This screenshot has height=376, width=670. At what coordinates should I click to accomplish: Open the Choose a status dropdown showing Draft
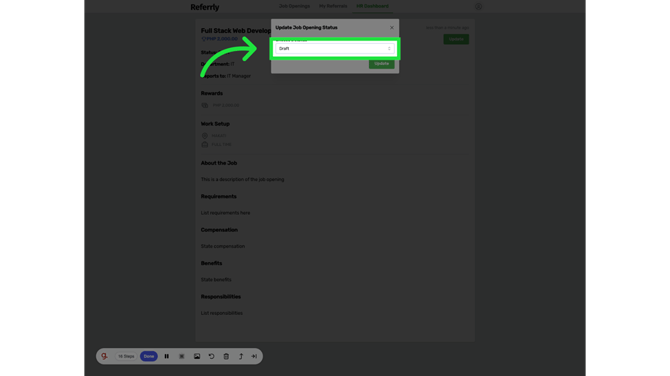click(x=335, y=49)
